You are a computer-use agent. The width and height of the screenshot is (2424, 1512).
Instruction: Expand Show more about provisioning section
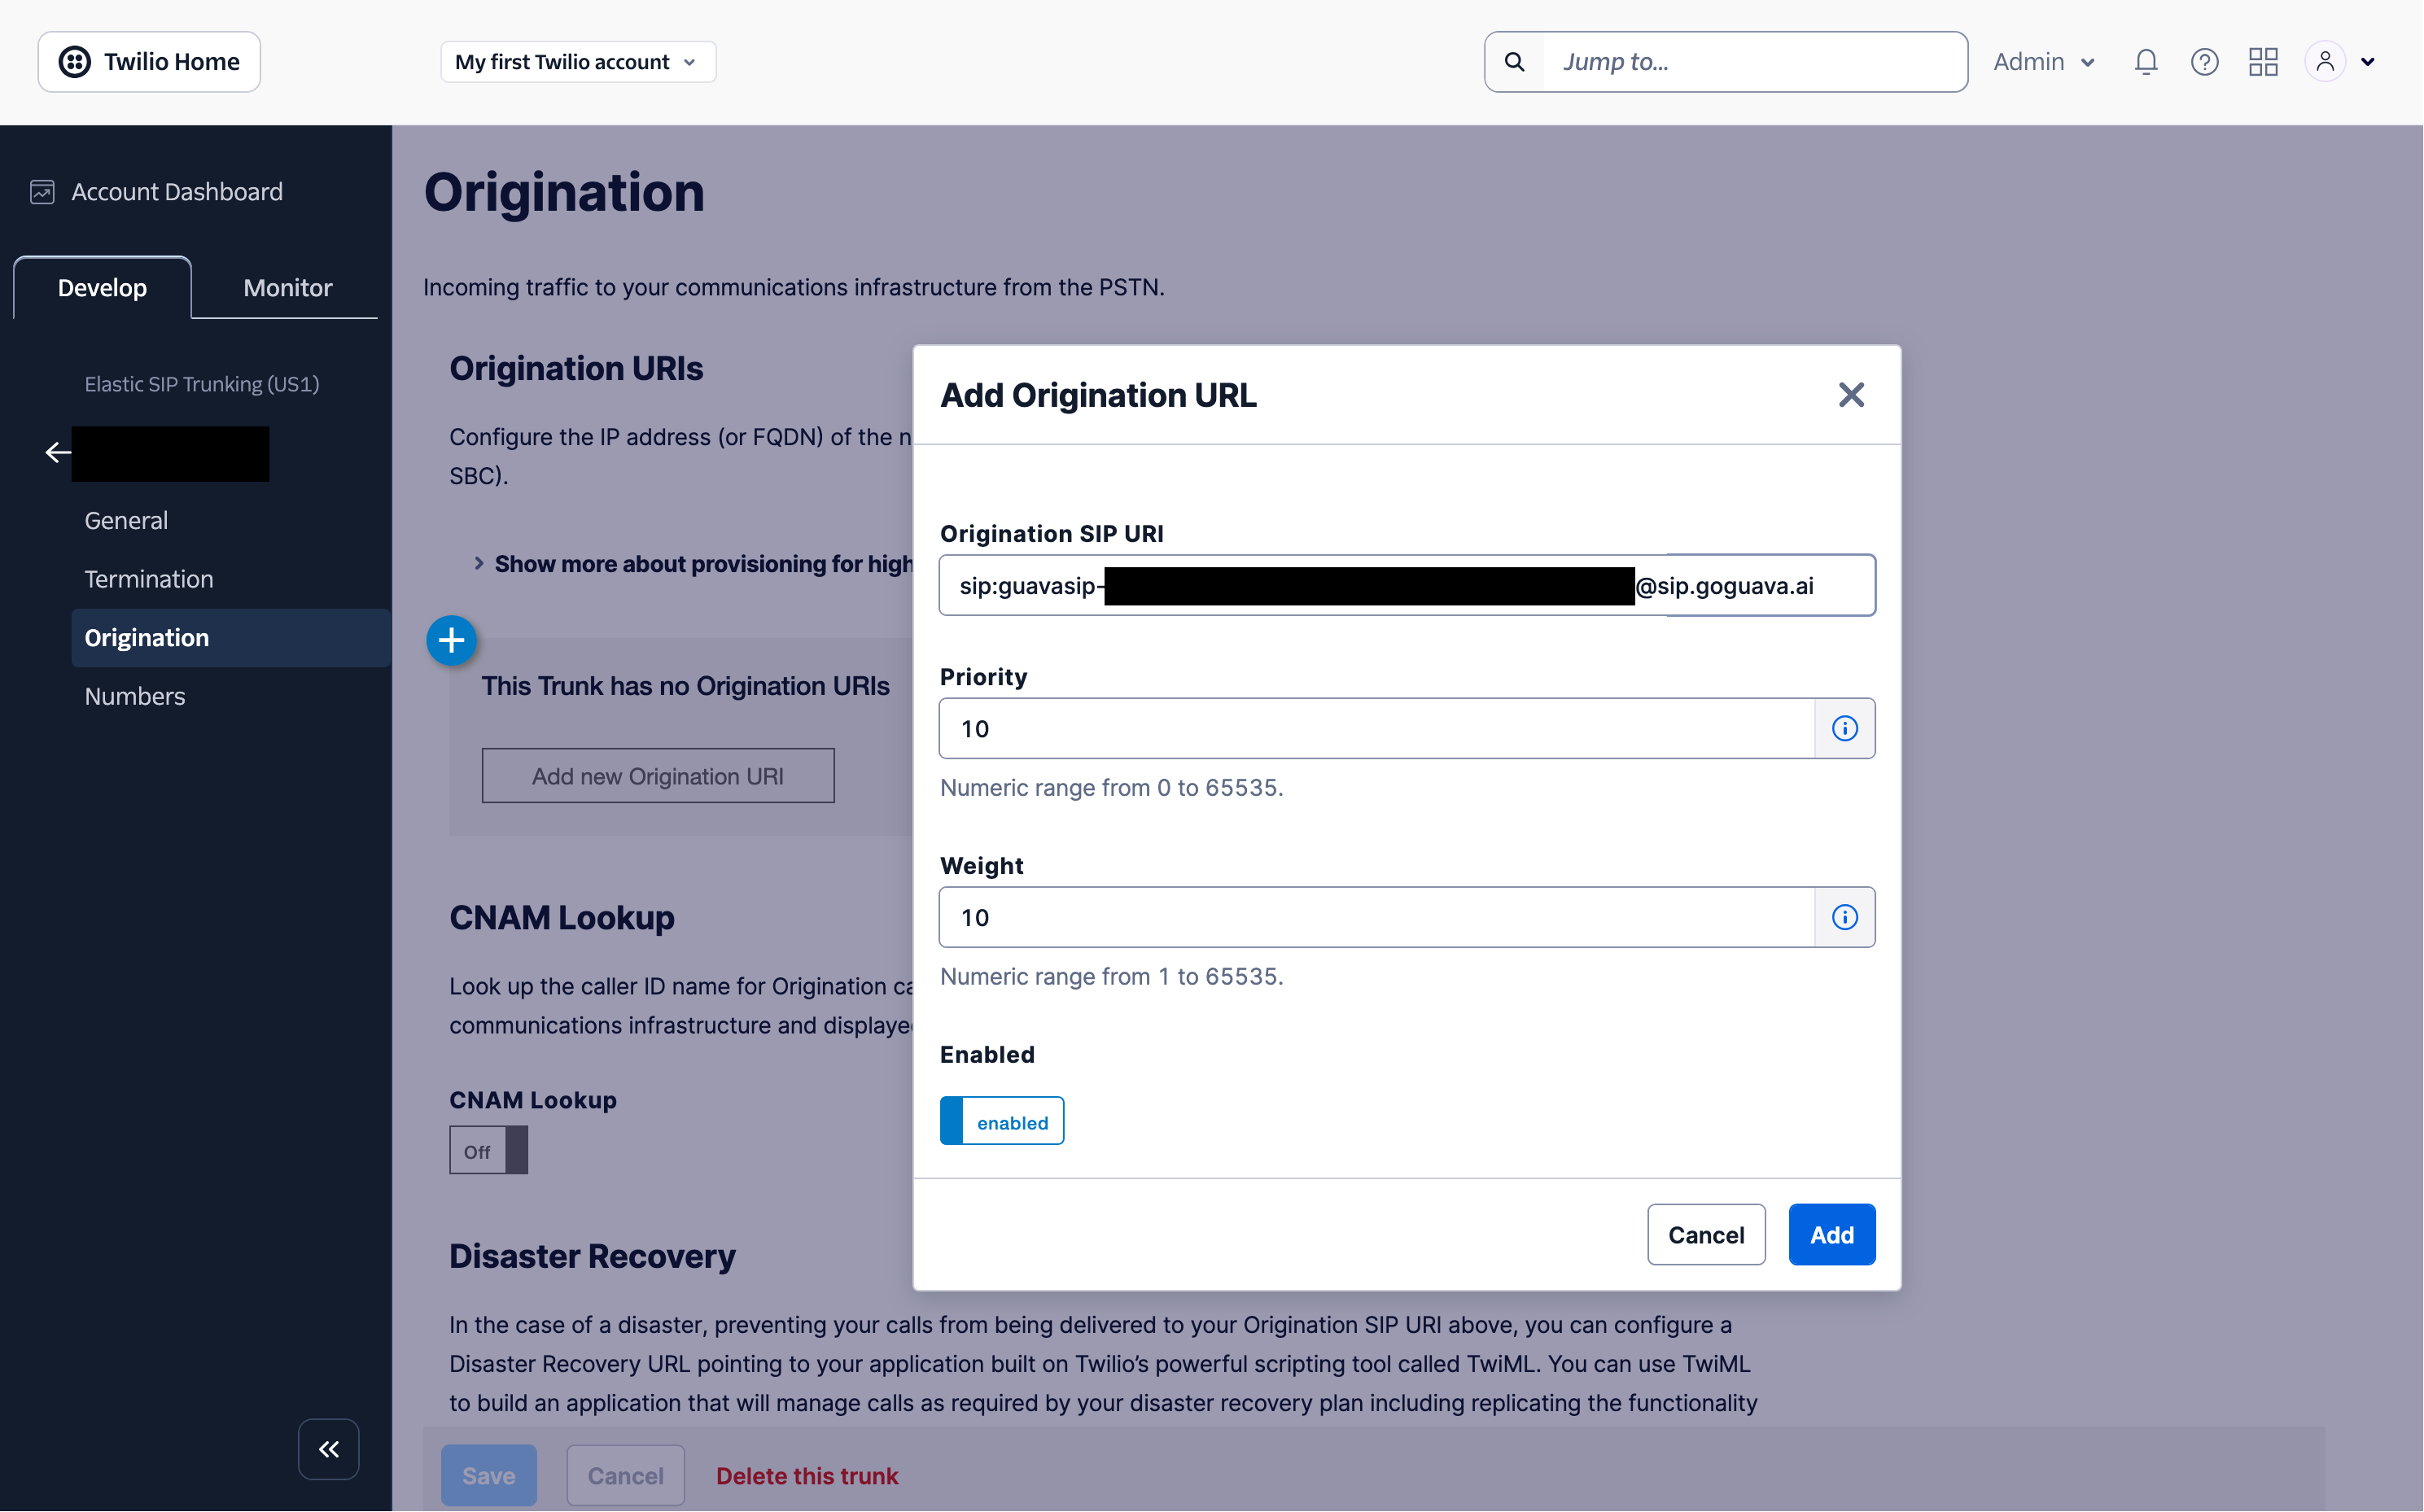coord(695,565)
